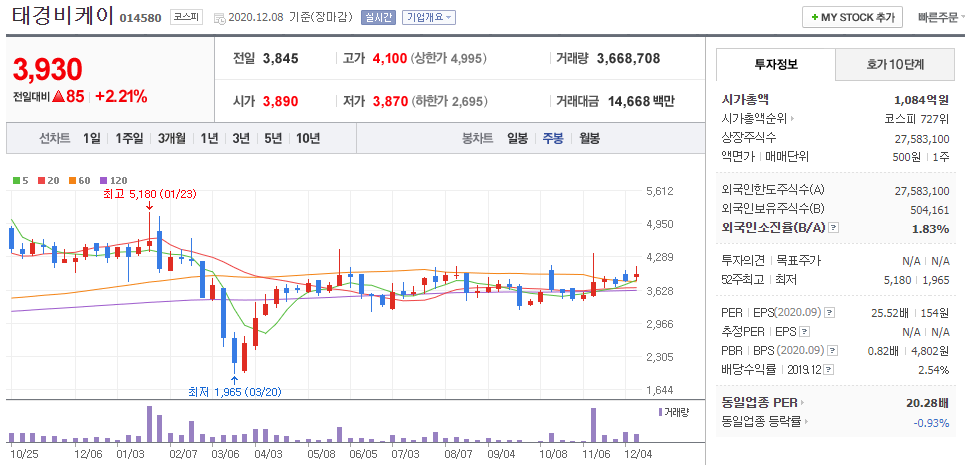965x465 pixels.
Task: Click the orange 60-day moving average legend
Action: pyautogui.click(x=79, y=181)
